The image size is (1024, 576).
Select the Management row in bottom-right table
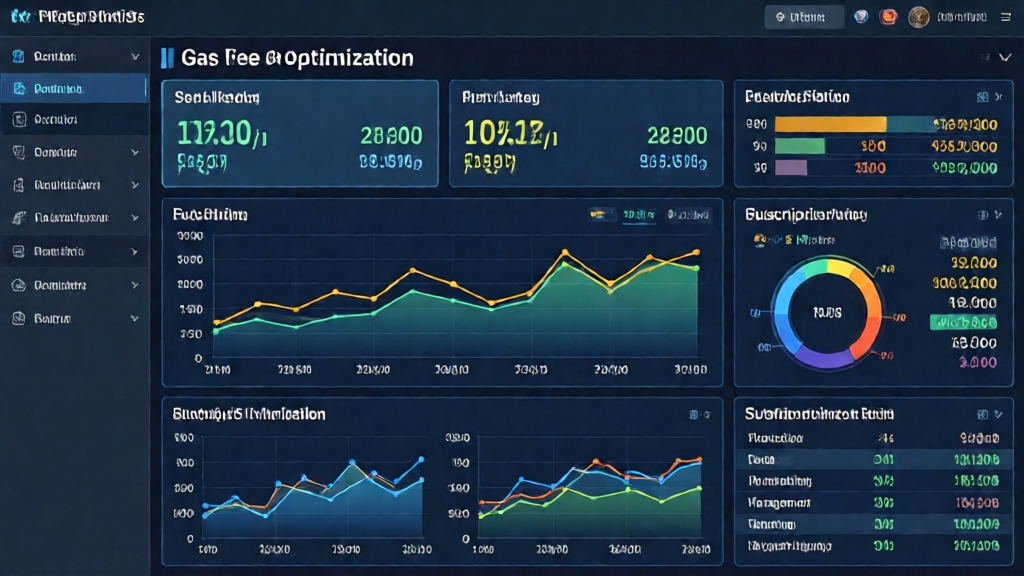click(x=873, y=503)
